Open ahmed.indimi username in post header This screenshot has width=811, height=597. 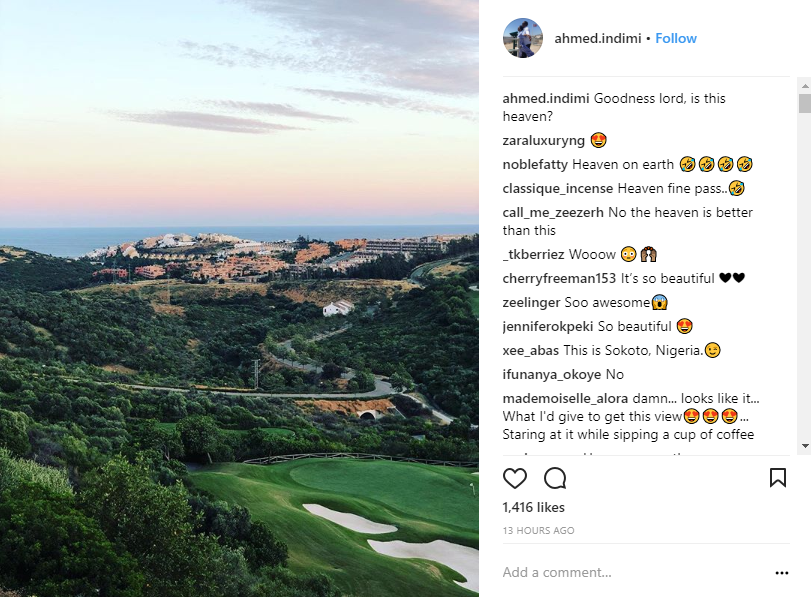[x=598, y=39]
